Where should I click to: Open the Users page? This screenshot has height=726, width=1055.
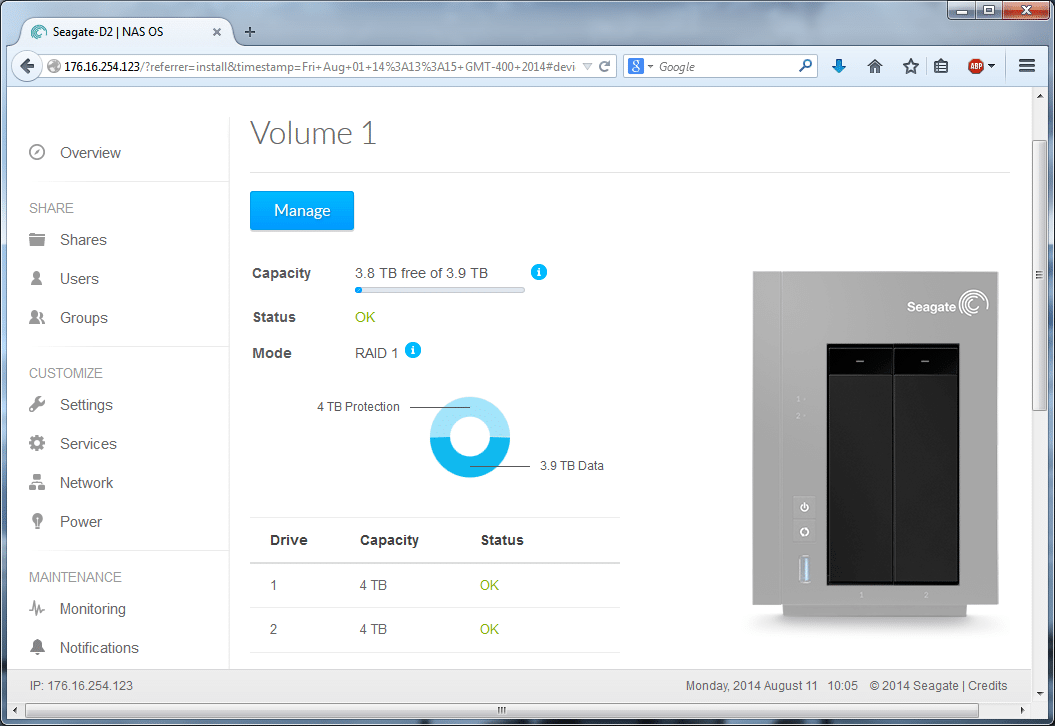click(x=79, y=279)
